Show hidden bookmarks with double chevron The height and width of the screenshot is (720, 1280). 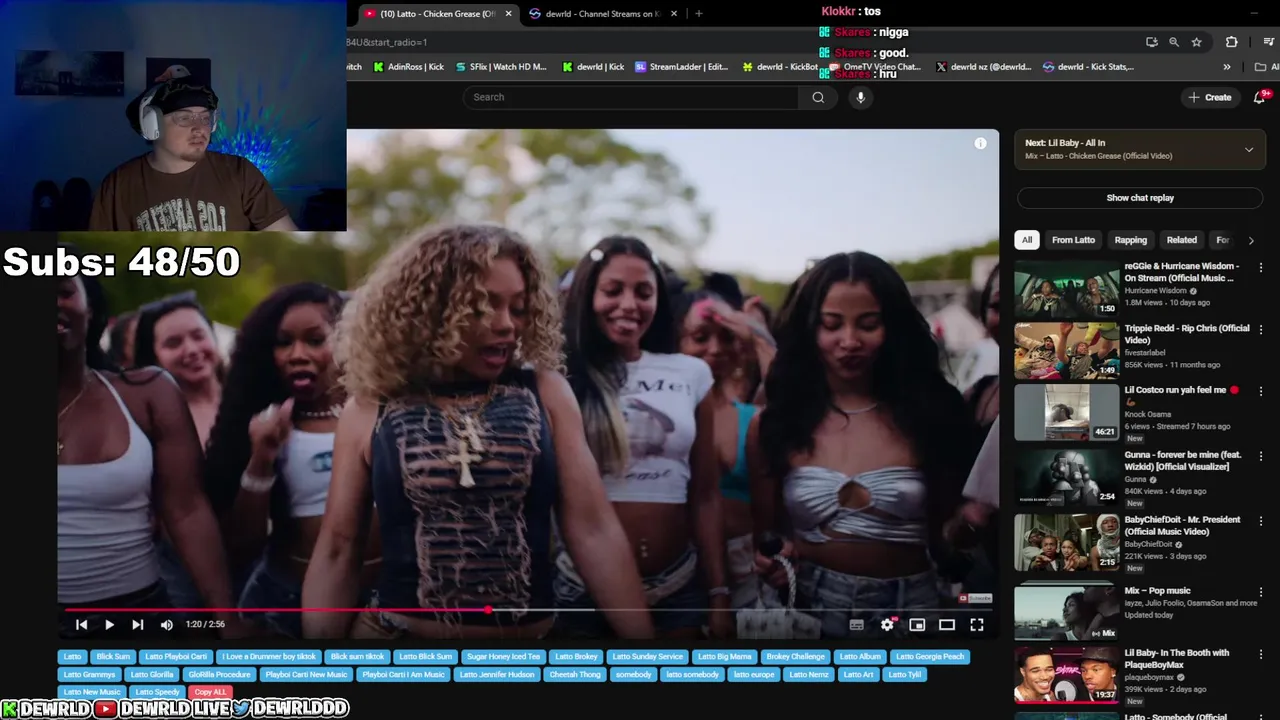[x=1227, y=67]
